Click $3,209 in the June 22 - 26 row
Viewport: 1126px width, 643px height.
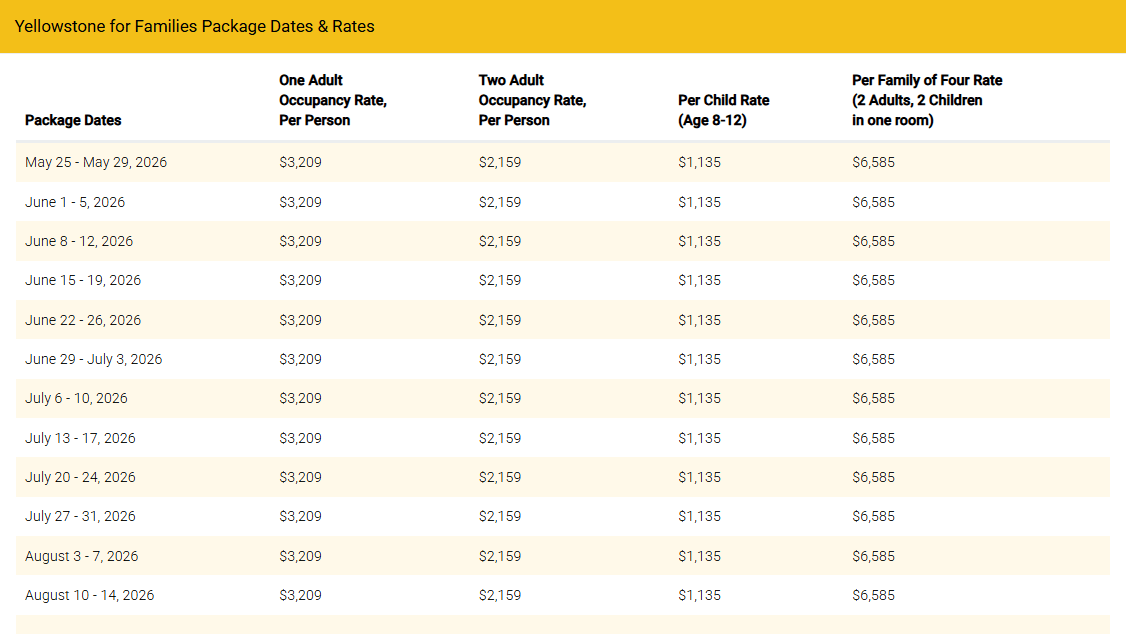[x=300, y=320]
